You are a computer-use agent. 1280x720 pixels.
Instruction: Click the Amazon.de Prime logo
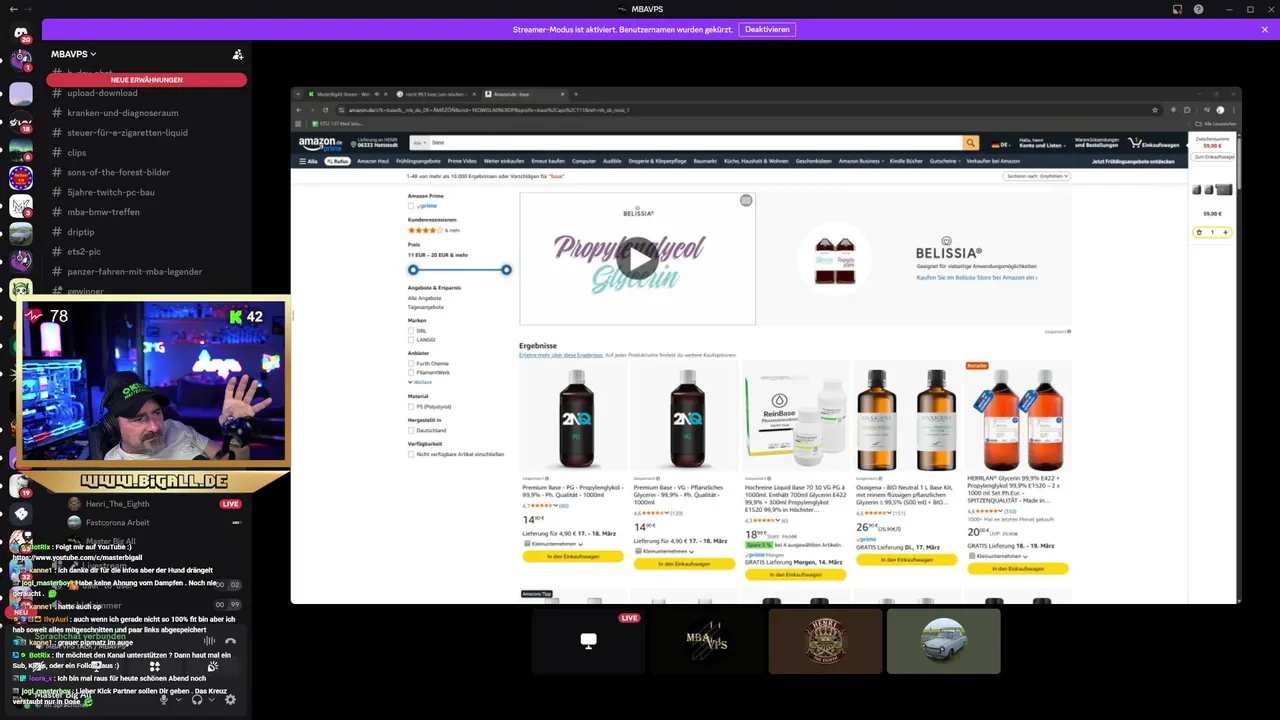pos(320,143)
